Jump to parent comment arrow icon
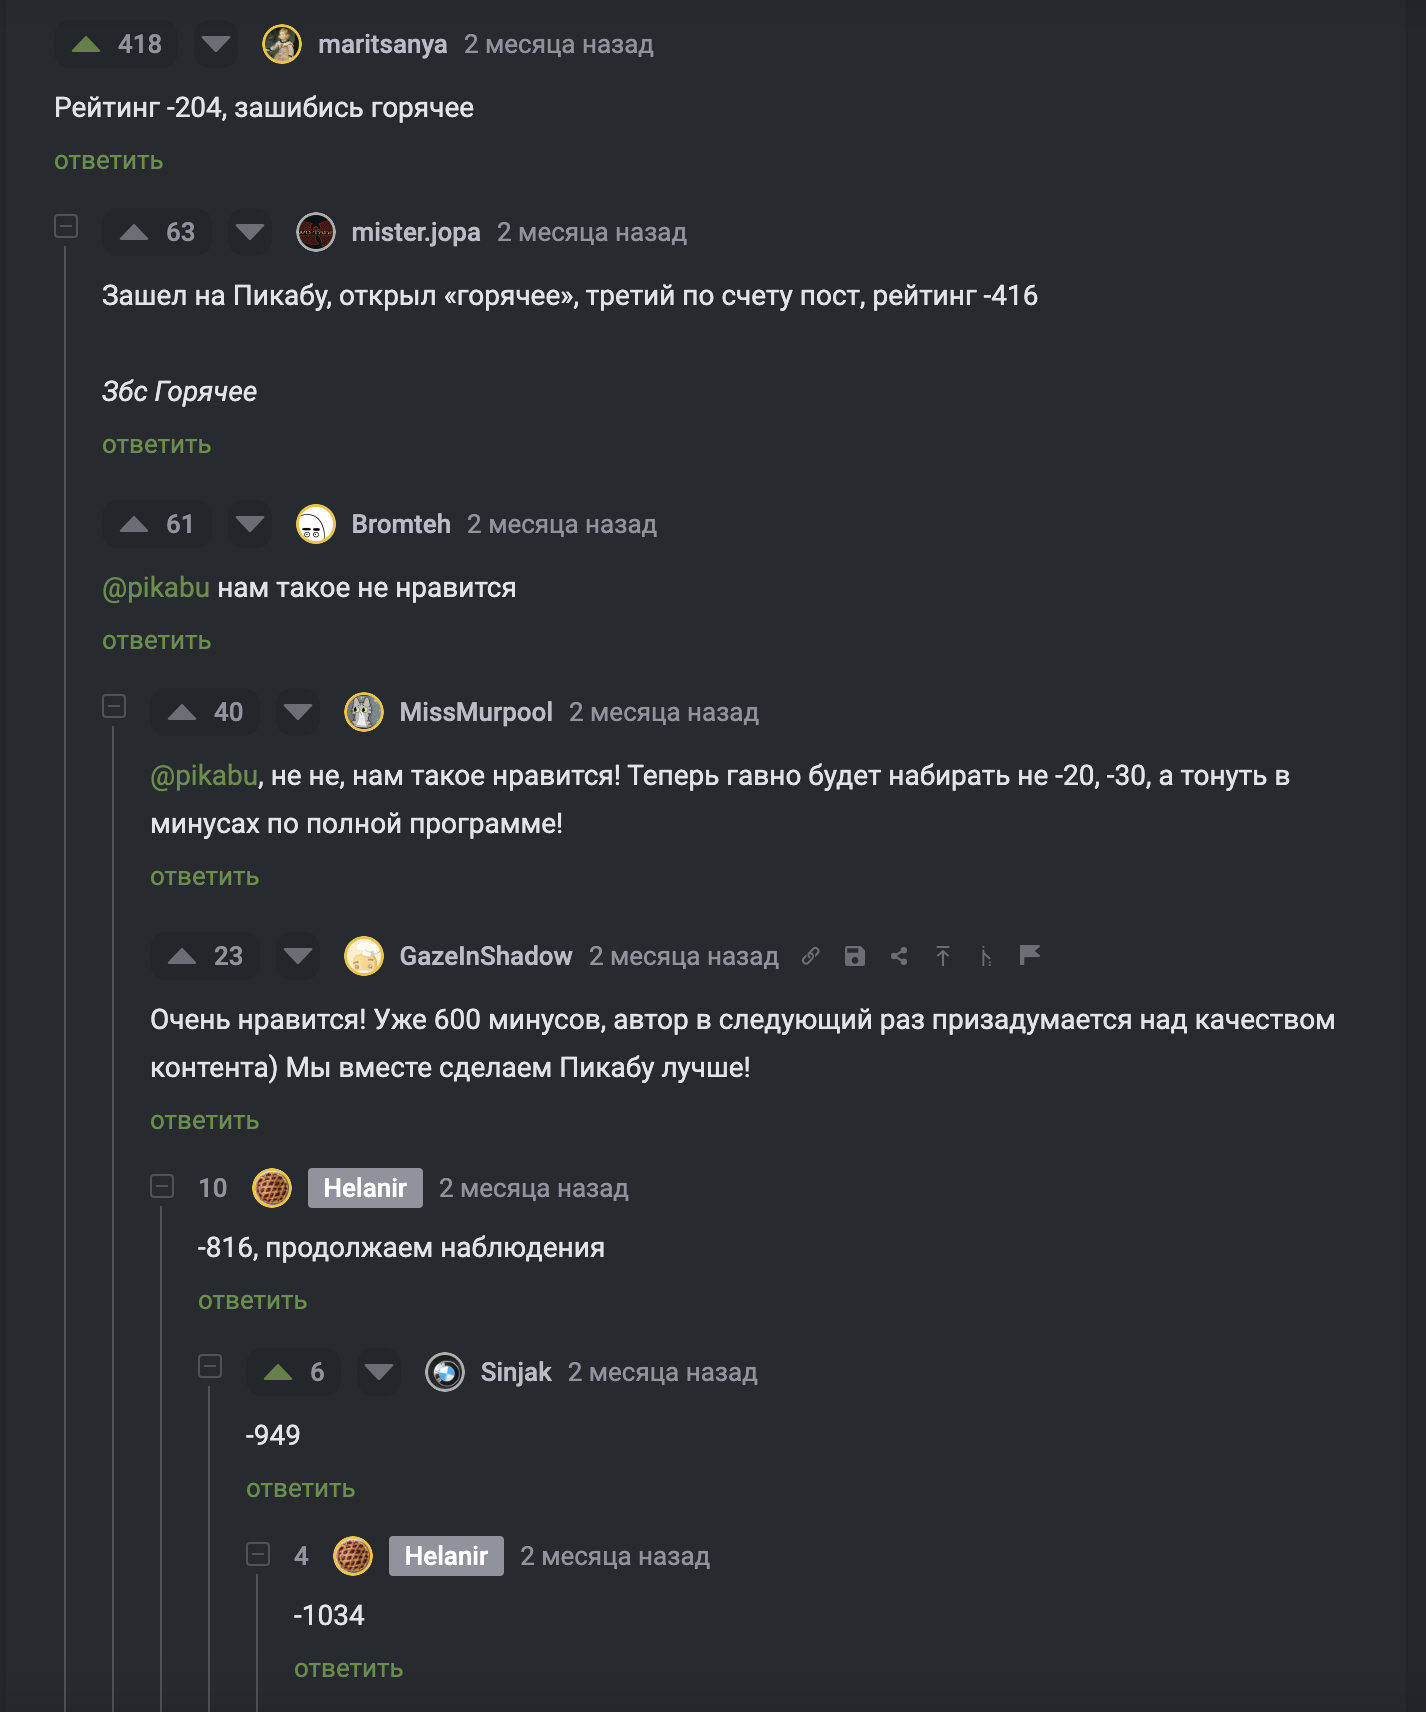The image size is (1426, 1712). pyautogui.click(x=943, y=956)
